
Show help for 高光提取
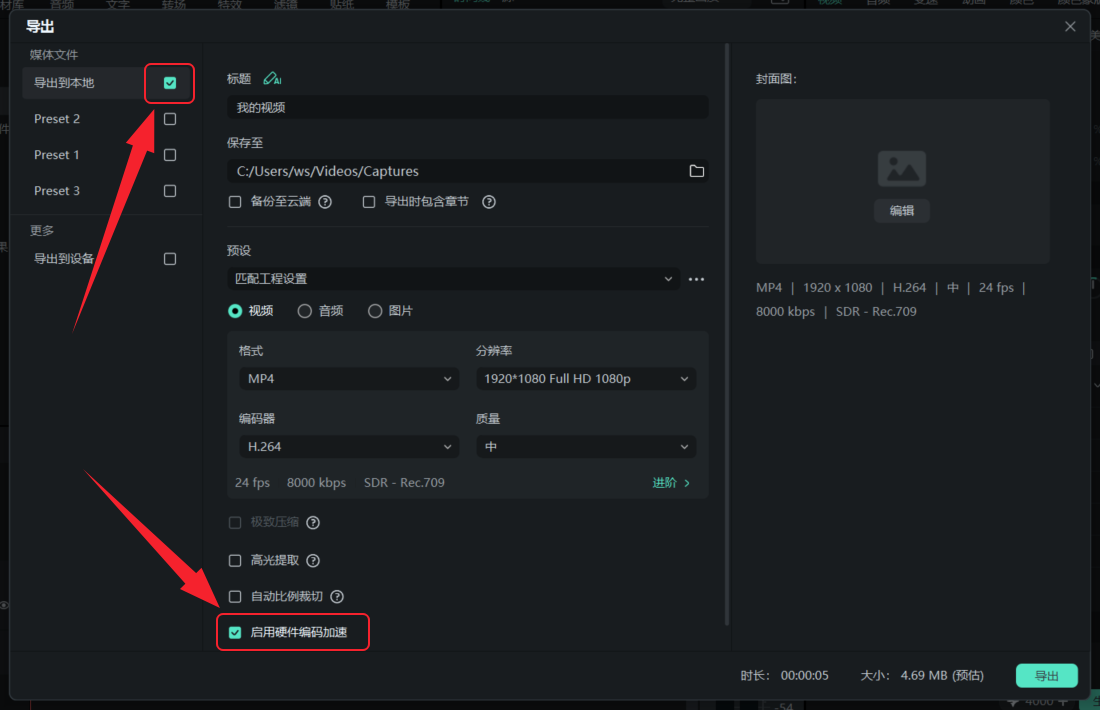tap(313, 561)
